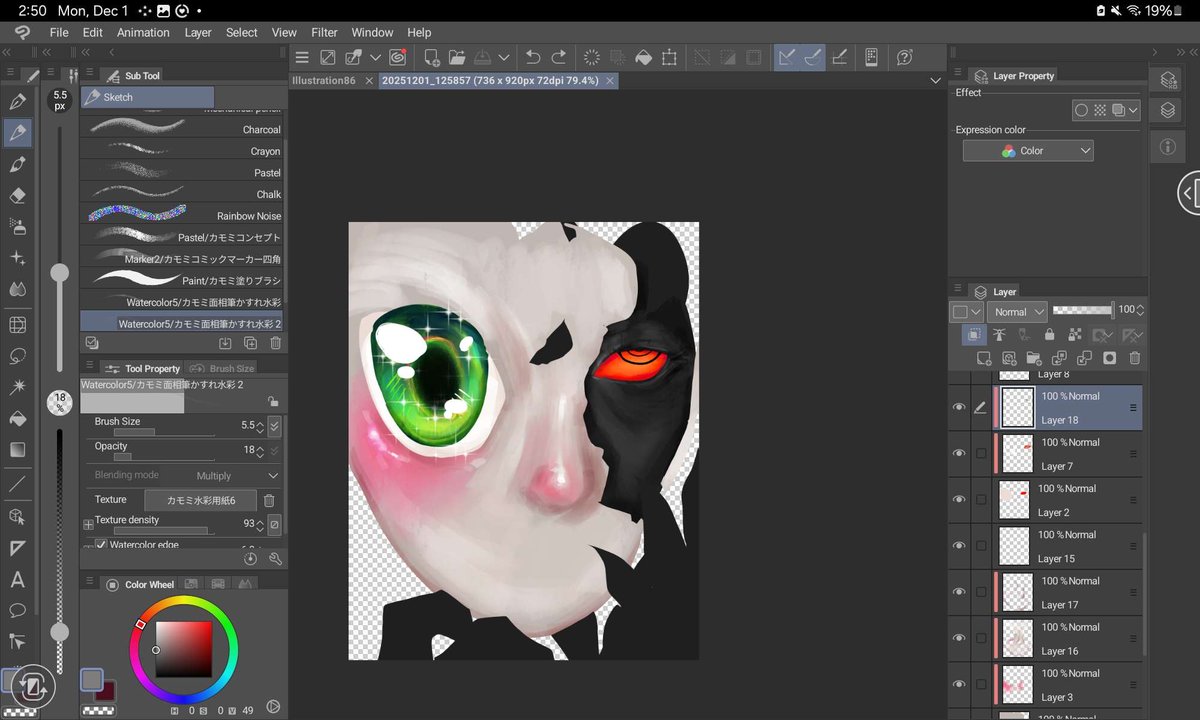Hide Layer 15 using its visibility eye

tap(958, 546)
